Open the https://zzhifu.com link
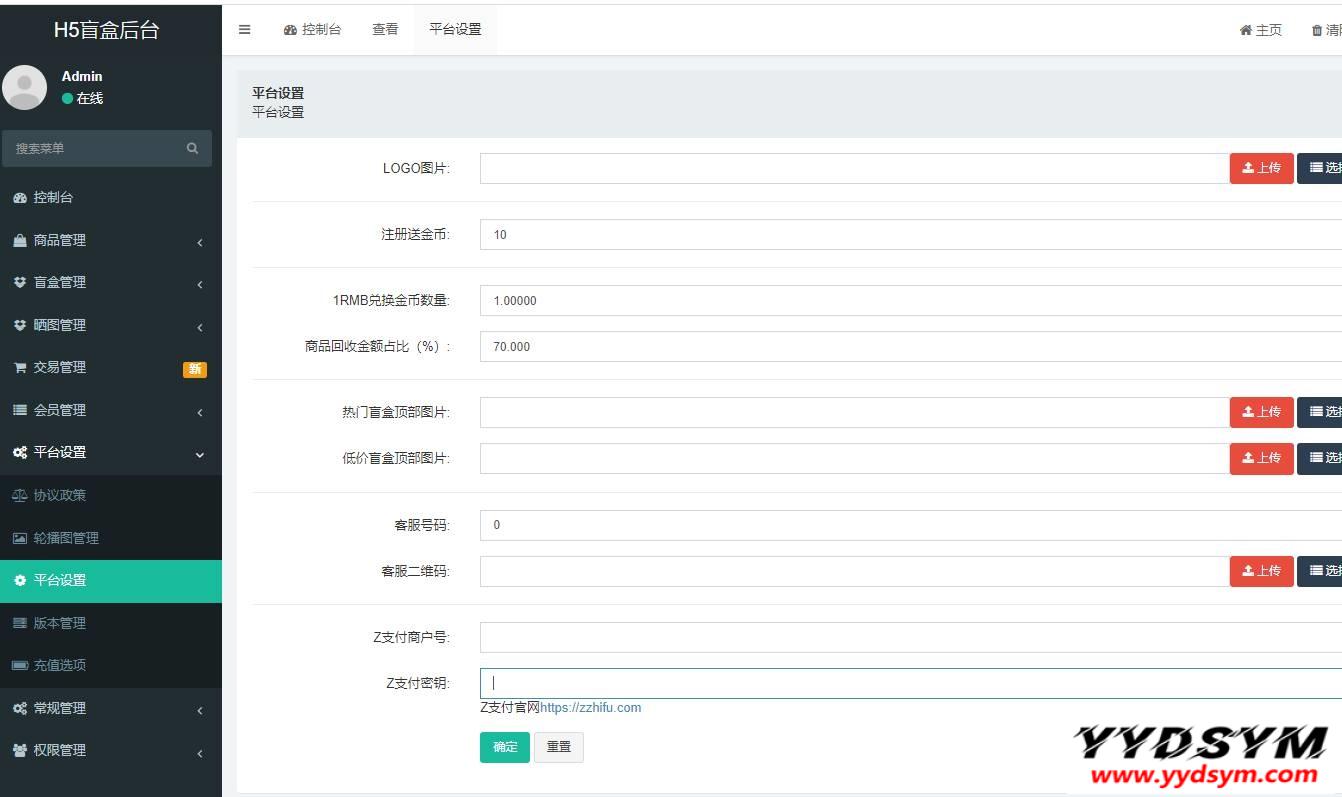The width and height of the screenshot is (1342, 797). [591, 708]
